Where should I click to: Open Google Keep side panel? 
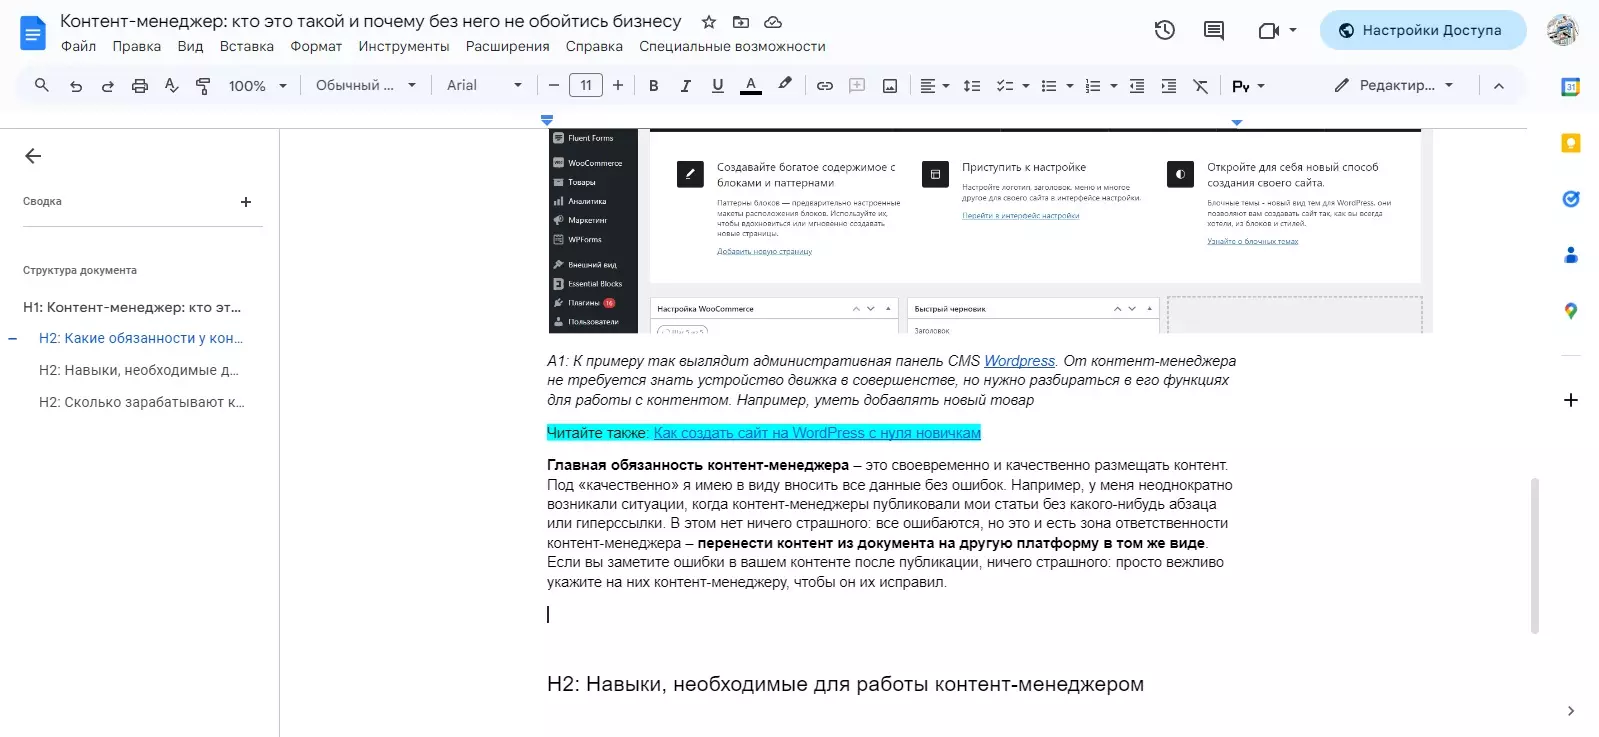pos(1571,143)
